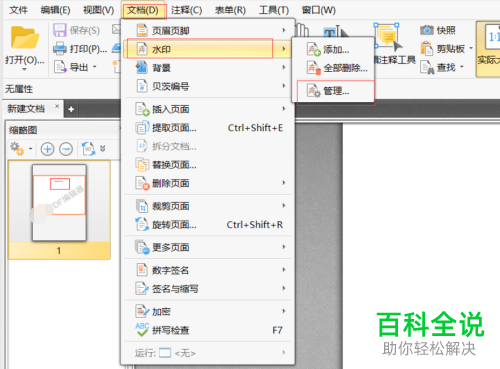
Task: Open the 视图(V) menu
Action: click(x=98, y=10)
